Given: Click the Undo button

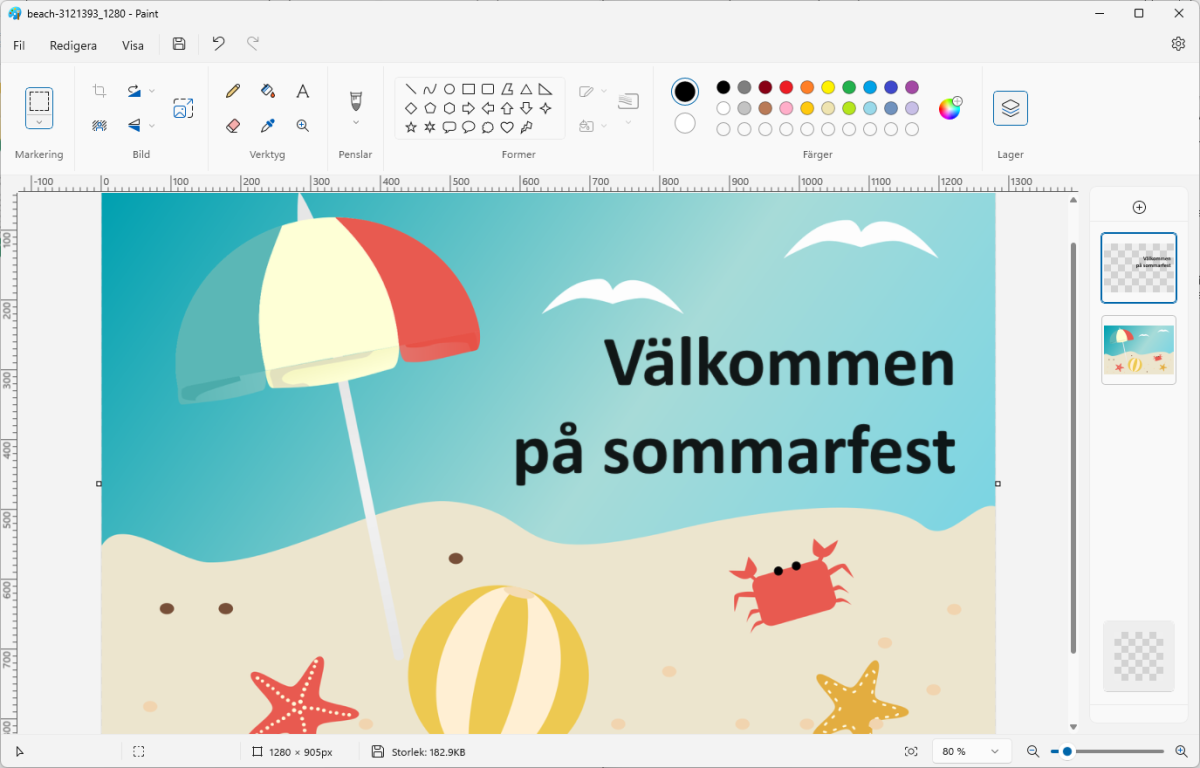Looking at the screenshot, I should click(218, 44).
